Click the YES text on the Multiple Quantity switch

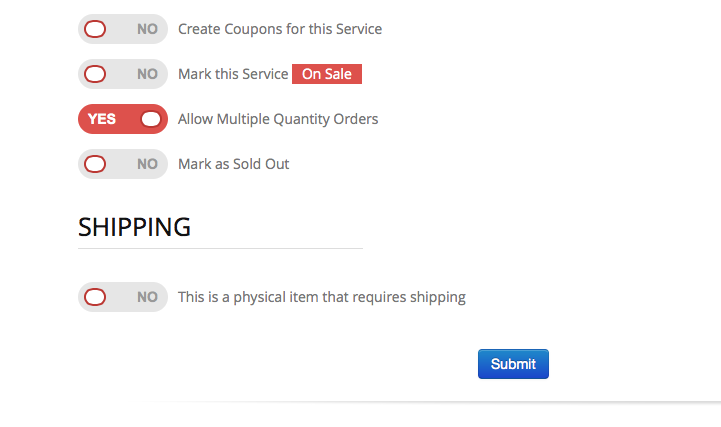coord(102,119)
